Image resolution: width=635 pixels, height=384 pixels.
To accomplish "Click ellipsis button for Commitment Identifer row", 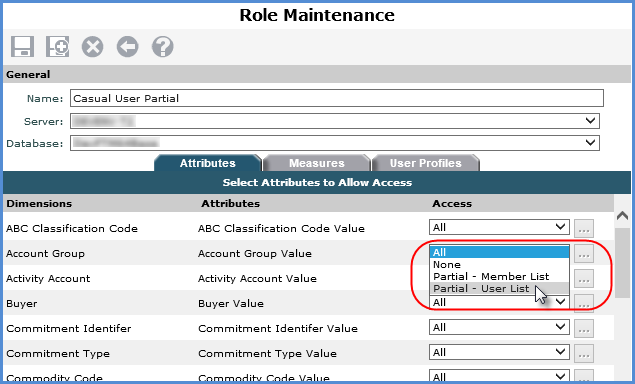I will pos(584,329).
